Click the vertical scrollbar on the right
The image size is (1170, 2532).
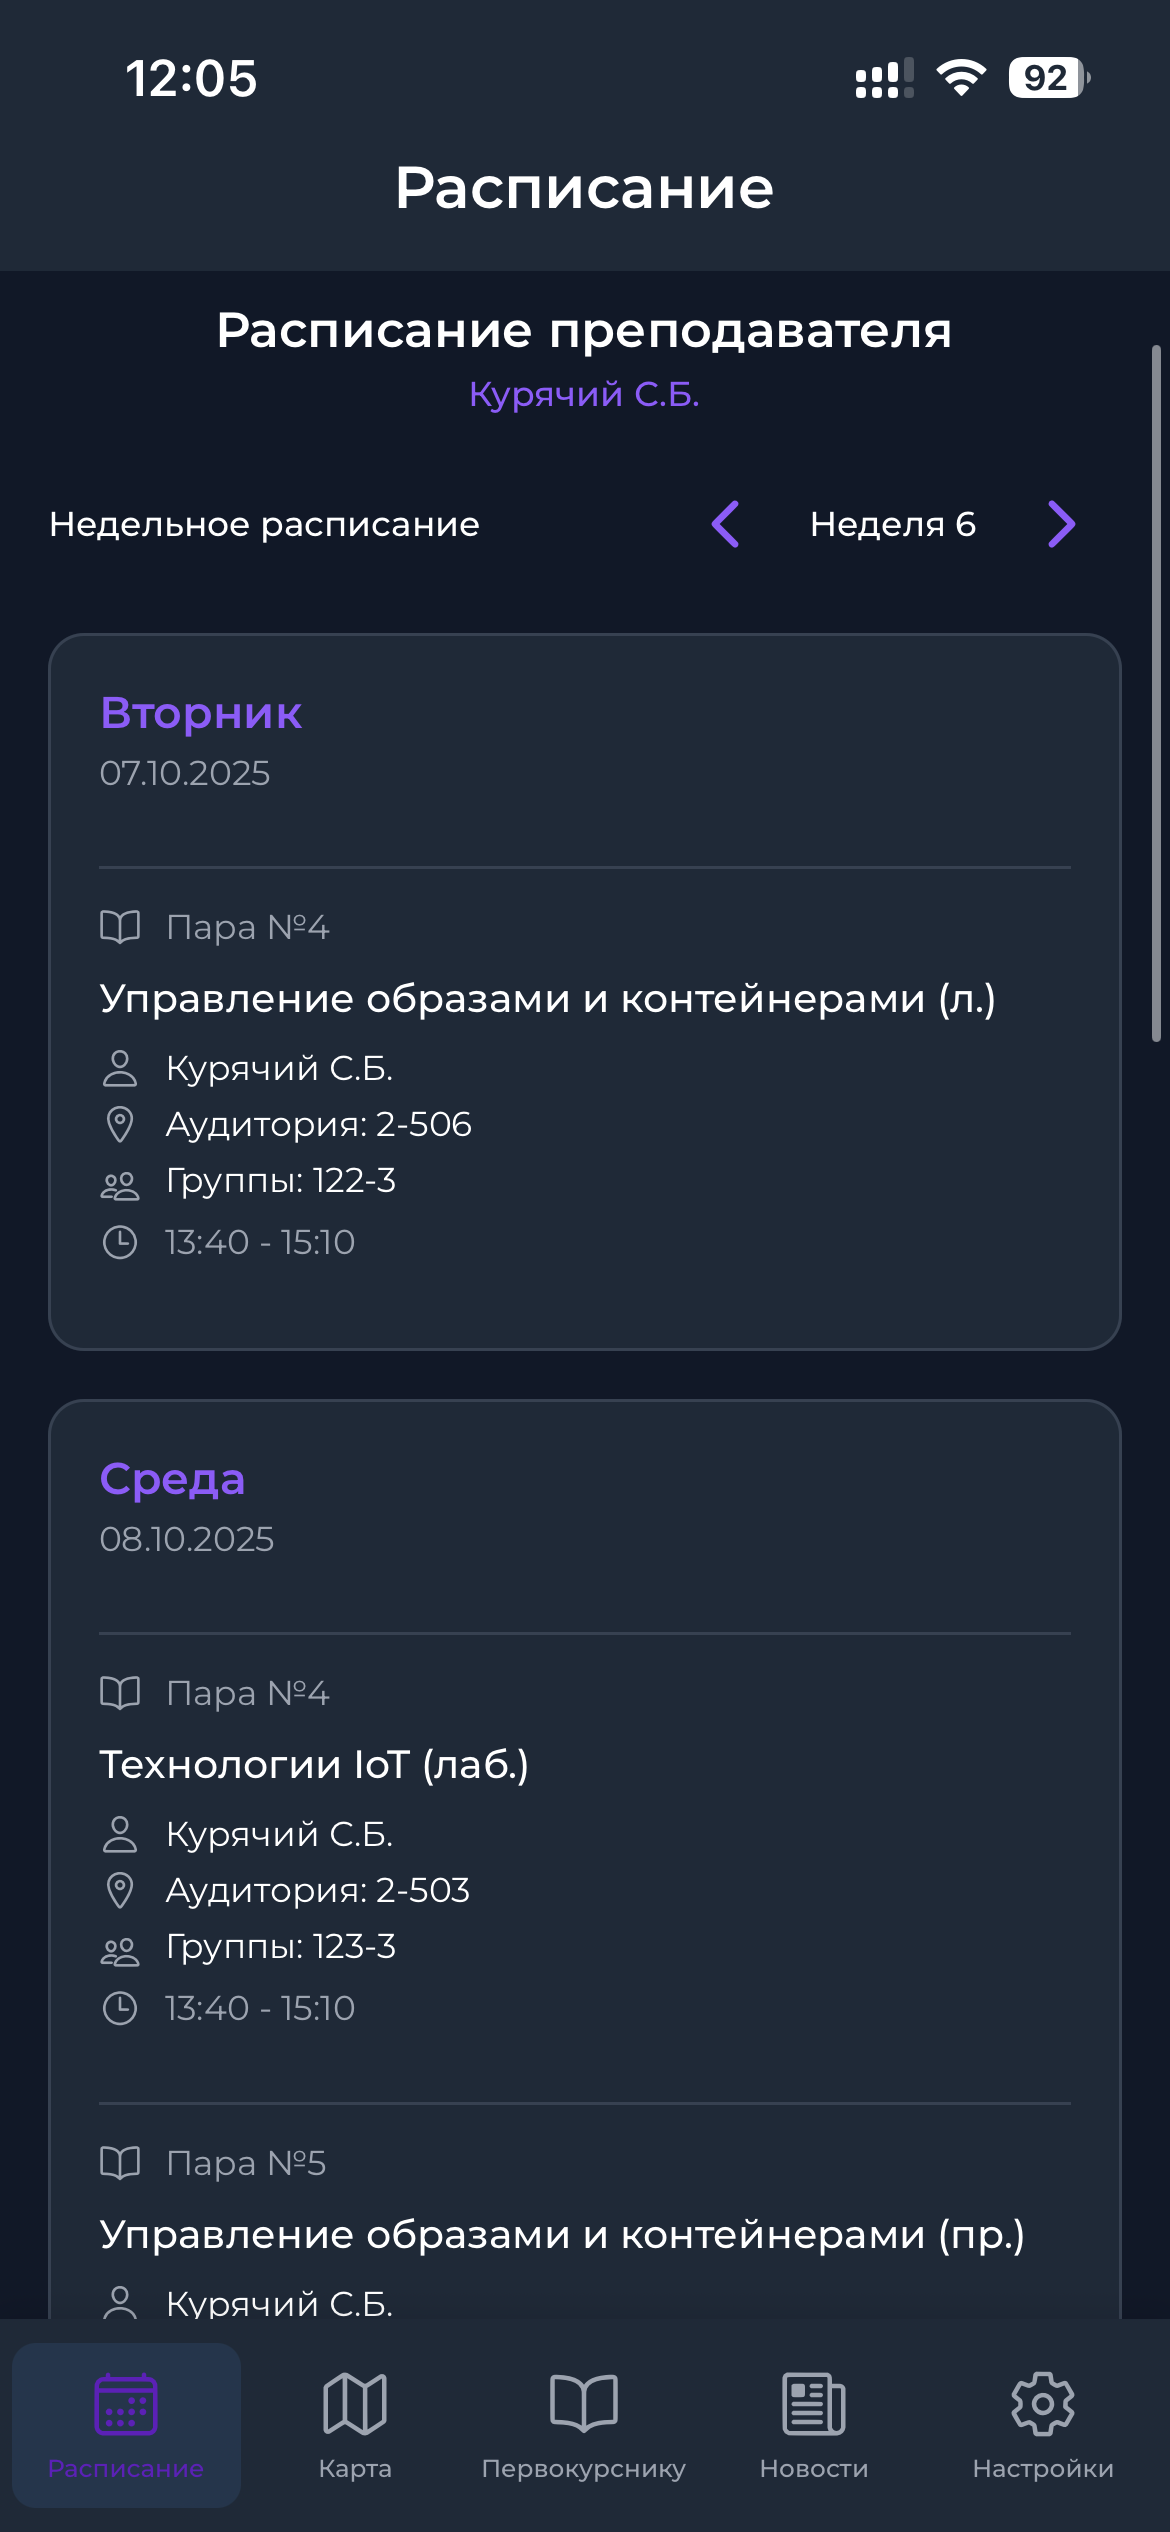tap(1156, 693)
